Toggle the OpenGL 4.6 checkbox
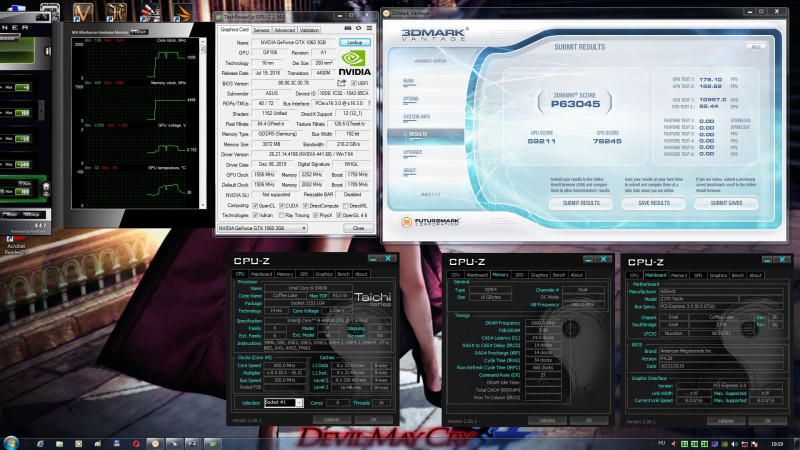 (x=339, y=215)
